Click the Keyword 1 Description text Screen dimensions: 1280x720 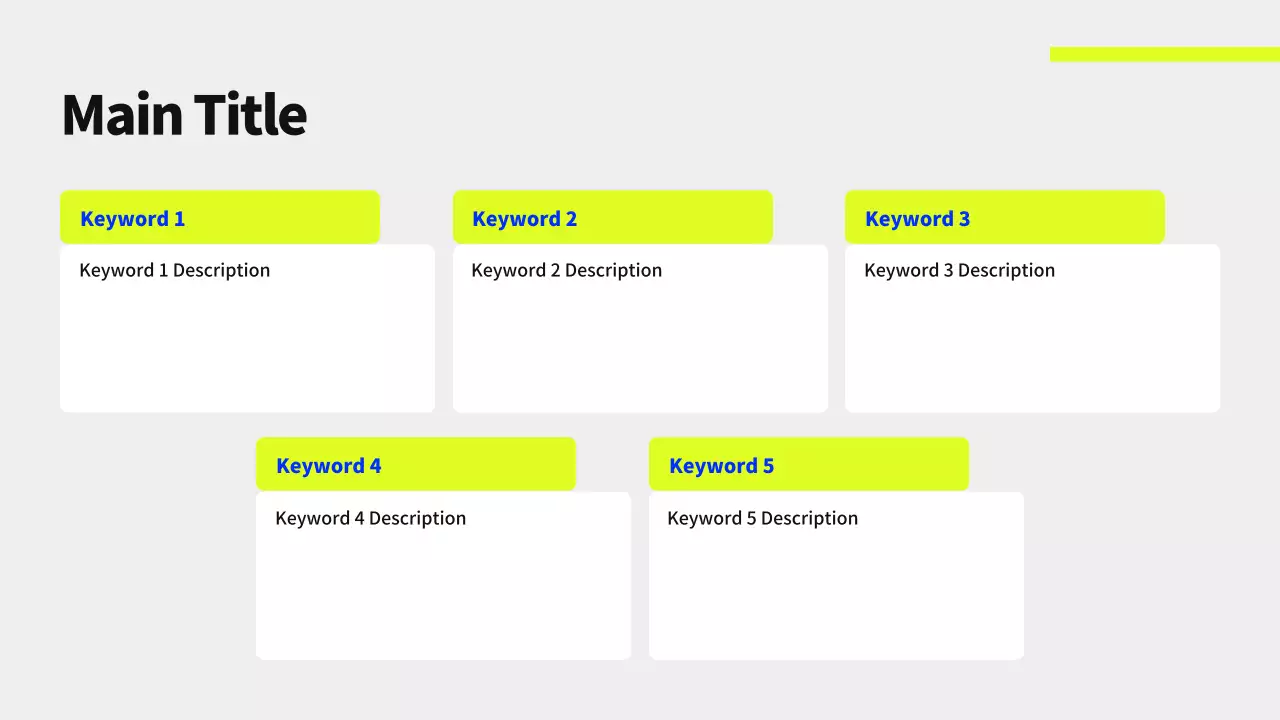(x=174, y=271)
